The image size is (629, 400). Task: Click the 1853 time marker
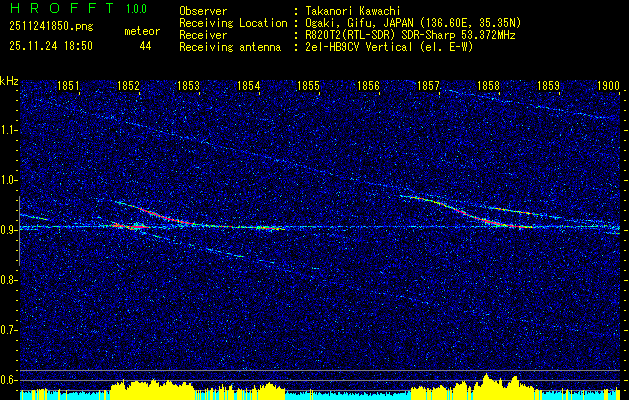(x=188, y=85)
